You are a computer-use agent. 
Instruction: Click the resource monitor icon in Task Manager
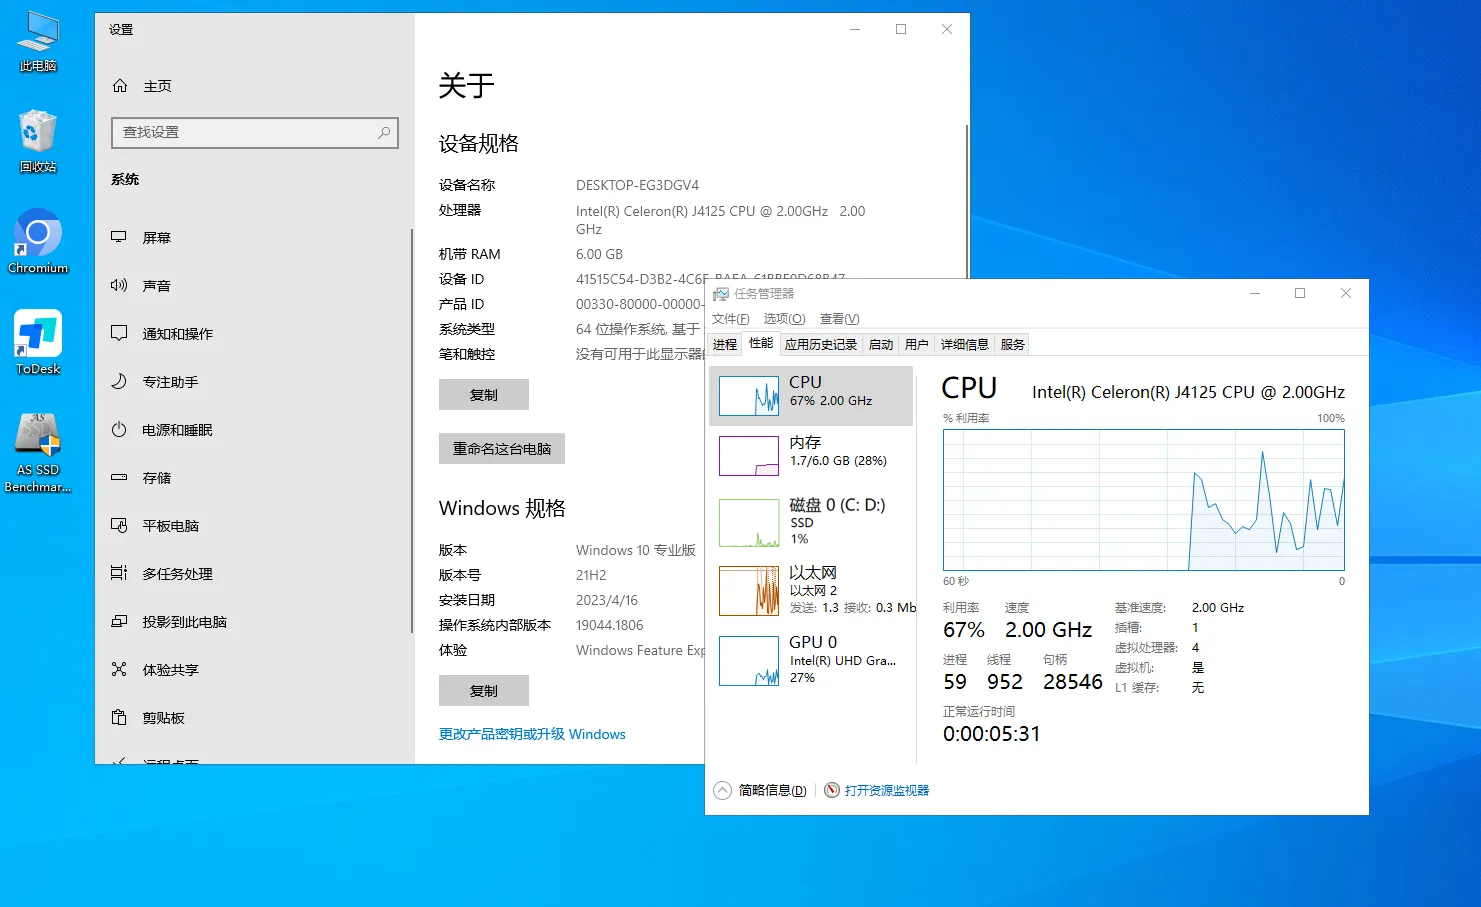[832, 790]
